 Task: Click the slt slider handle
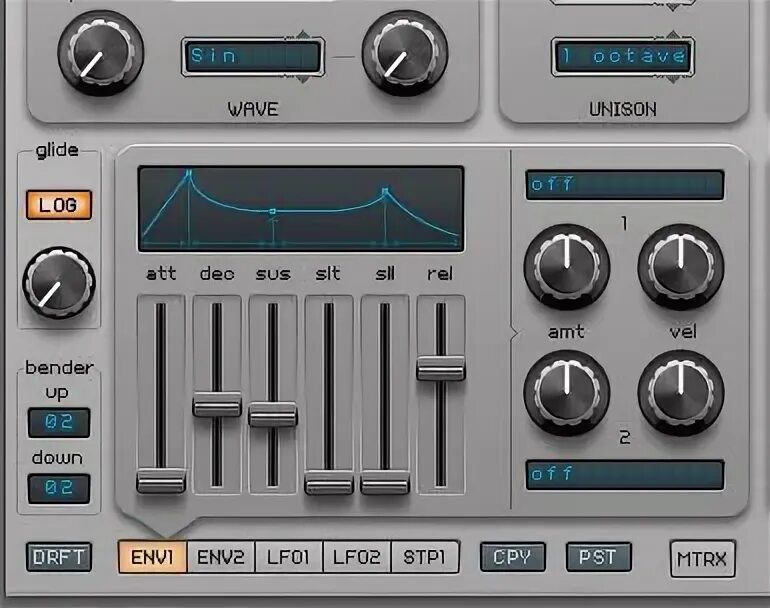pyautogui.click(x=329, y=482)
